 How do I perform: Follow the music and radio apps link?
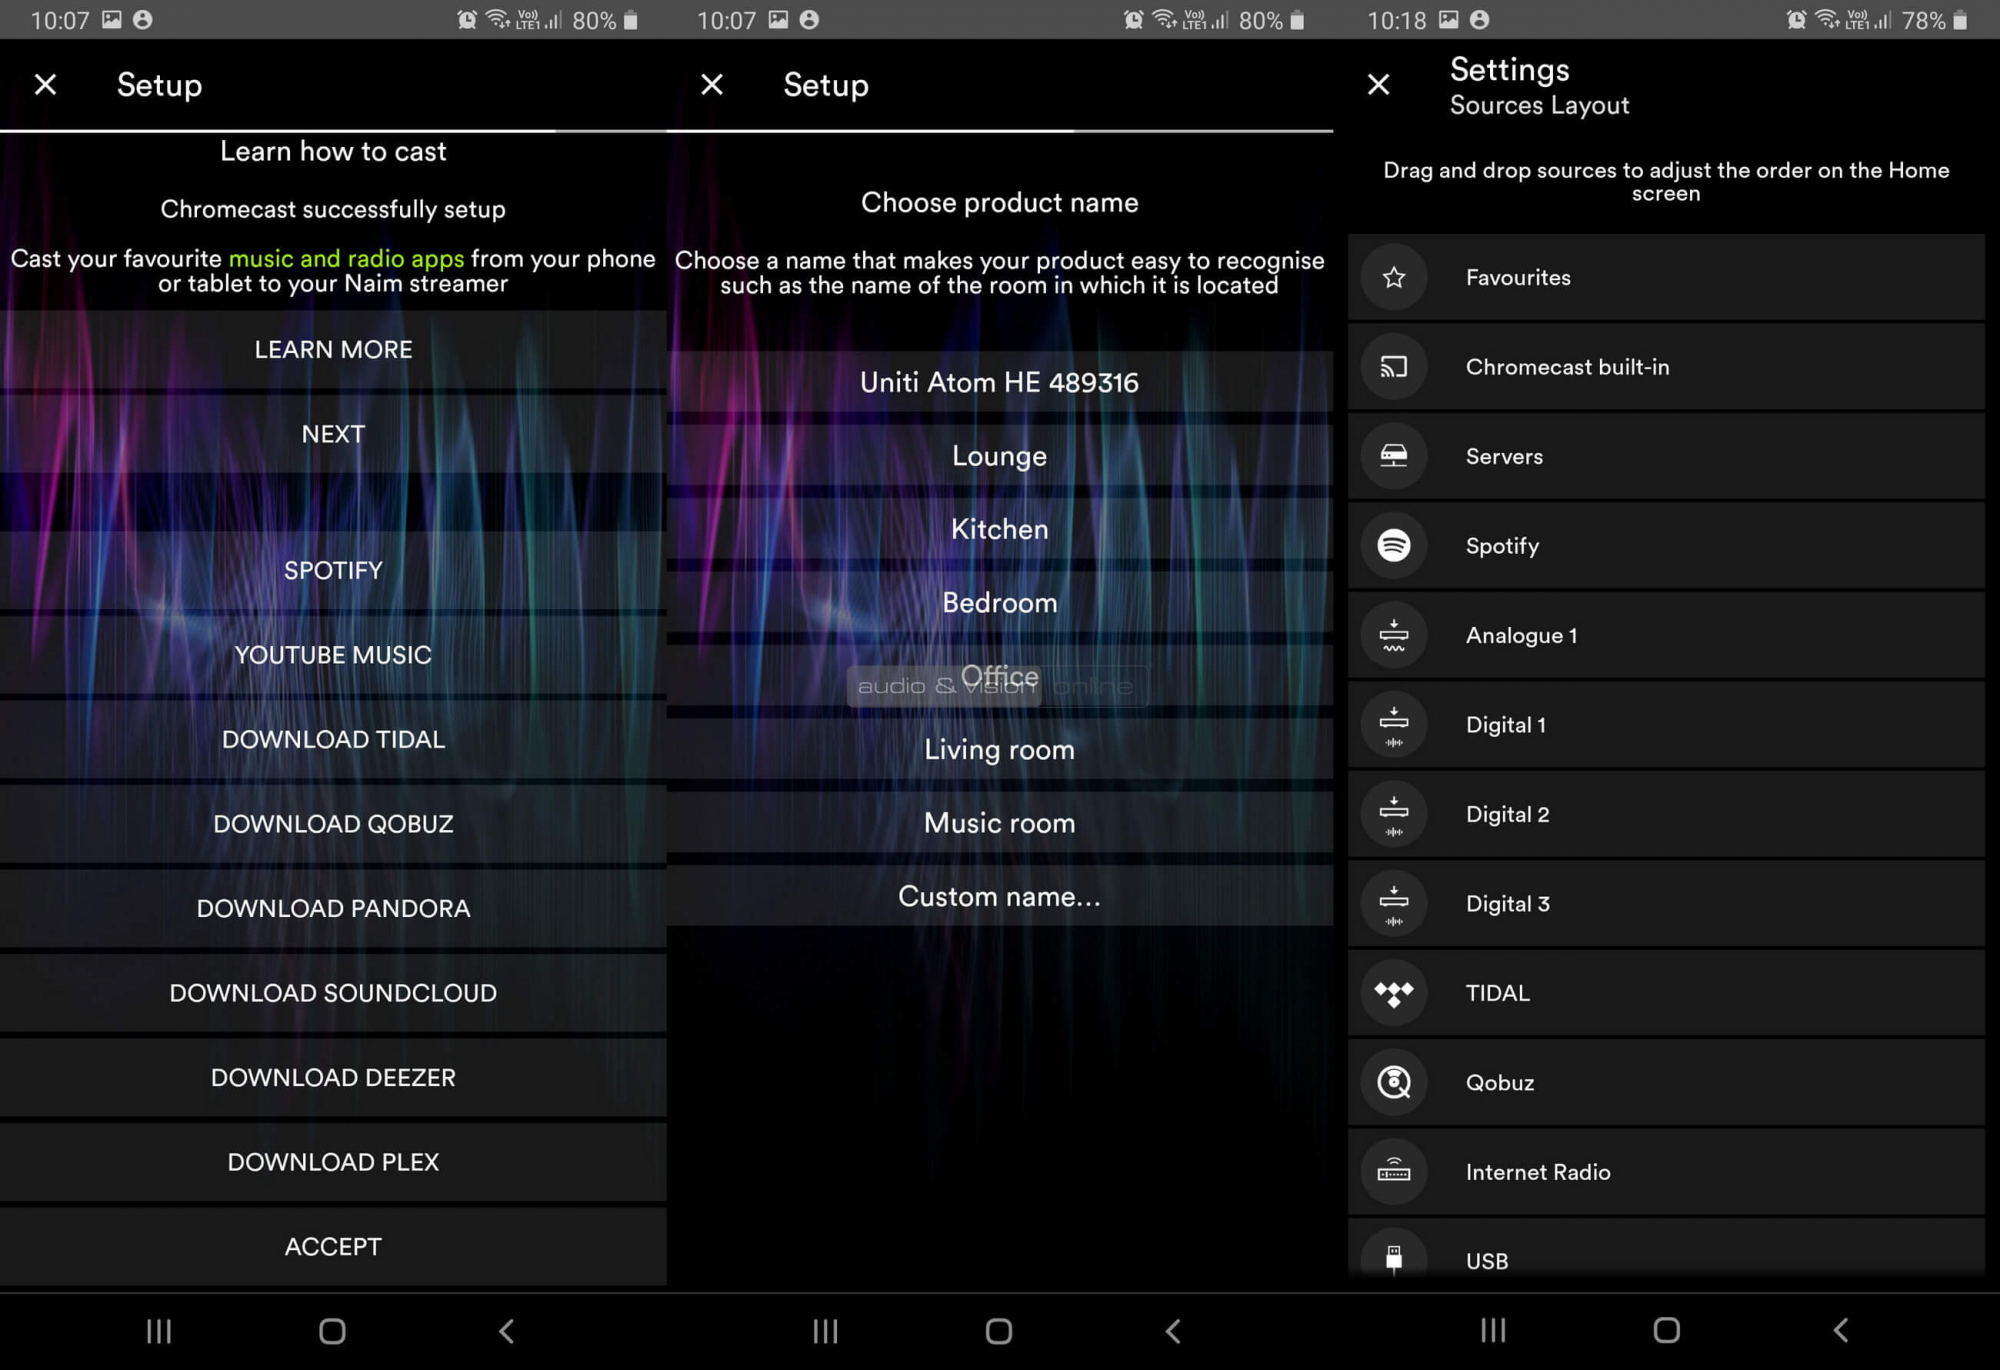pyautogui.click(x=346, y=259)
